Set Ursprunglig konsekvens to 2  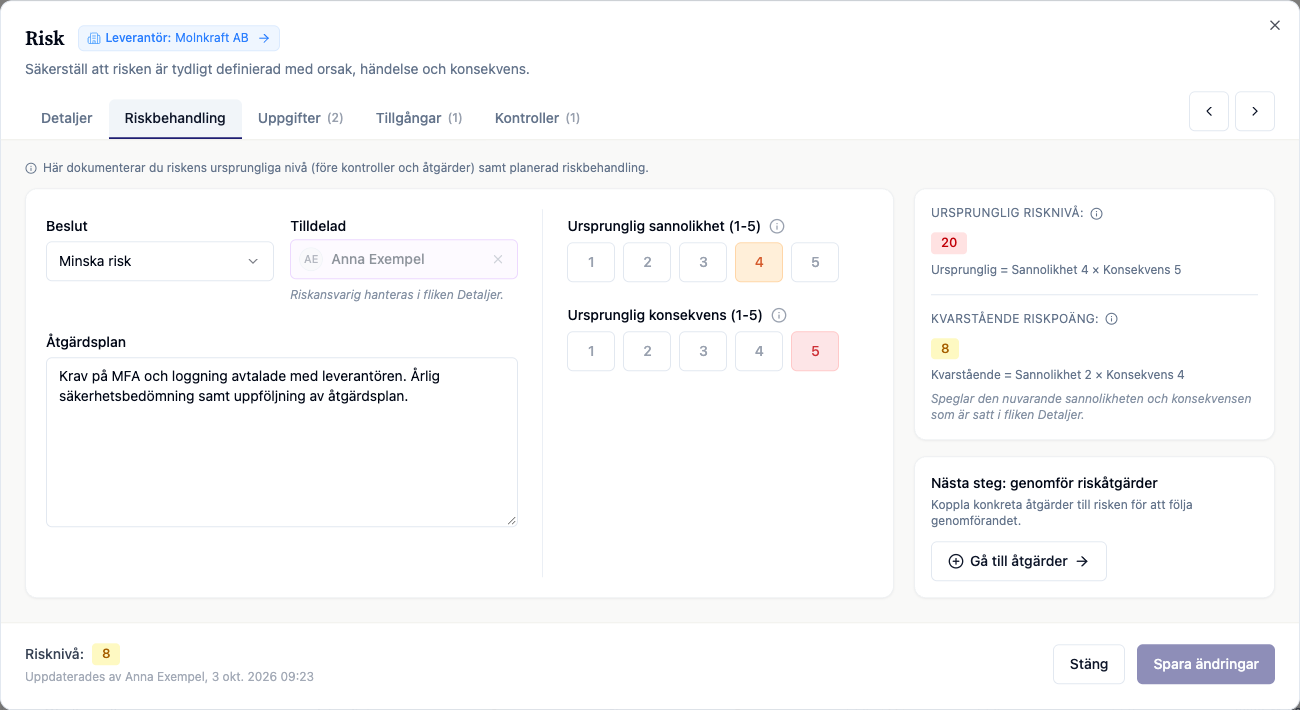[647, 351]
